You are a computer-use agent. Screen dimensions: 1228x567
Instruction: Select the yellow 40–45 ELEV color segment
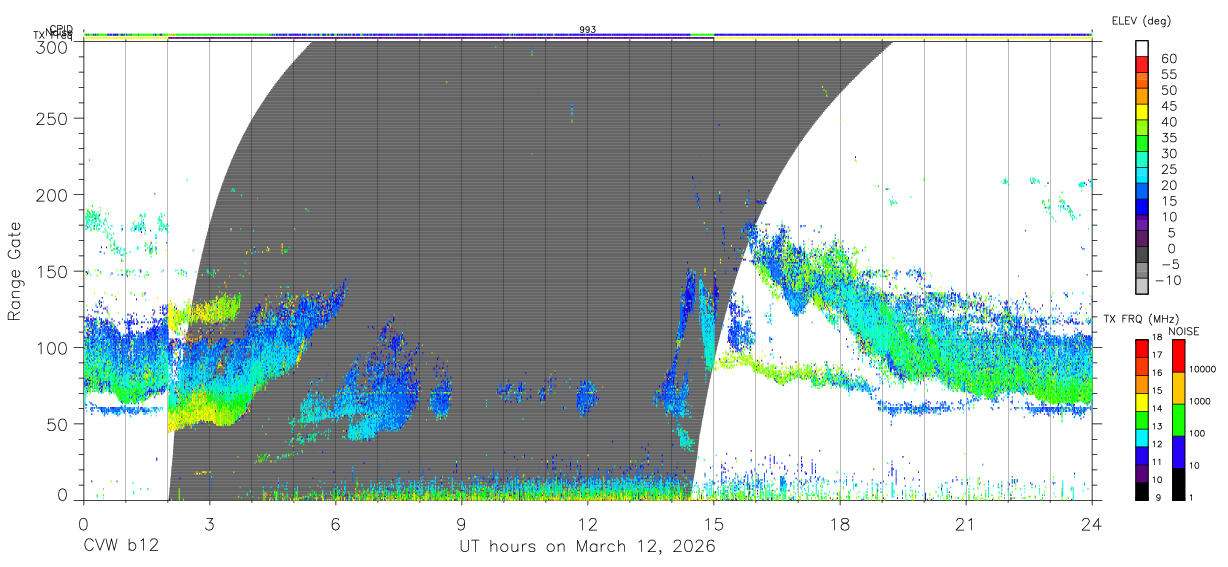(x=1142, y=114)
